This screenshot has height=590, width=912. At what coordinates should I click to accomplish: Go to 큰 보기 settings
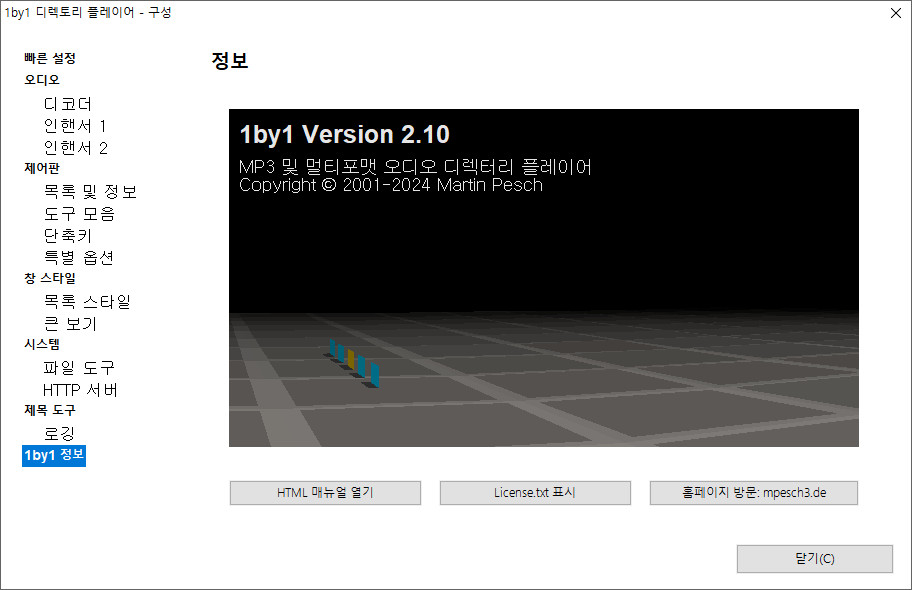pos(70,324)
